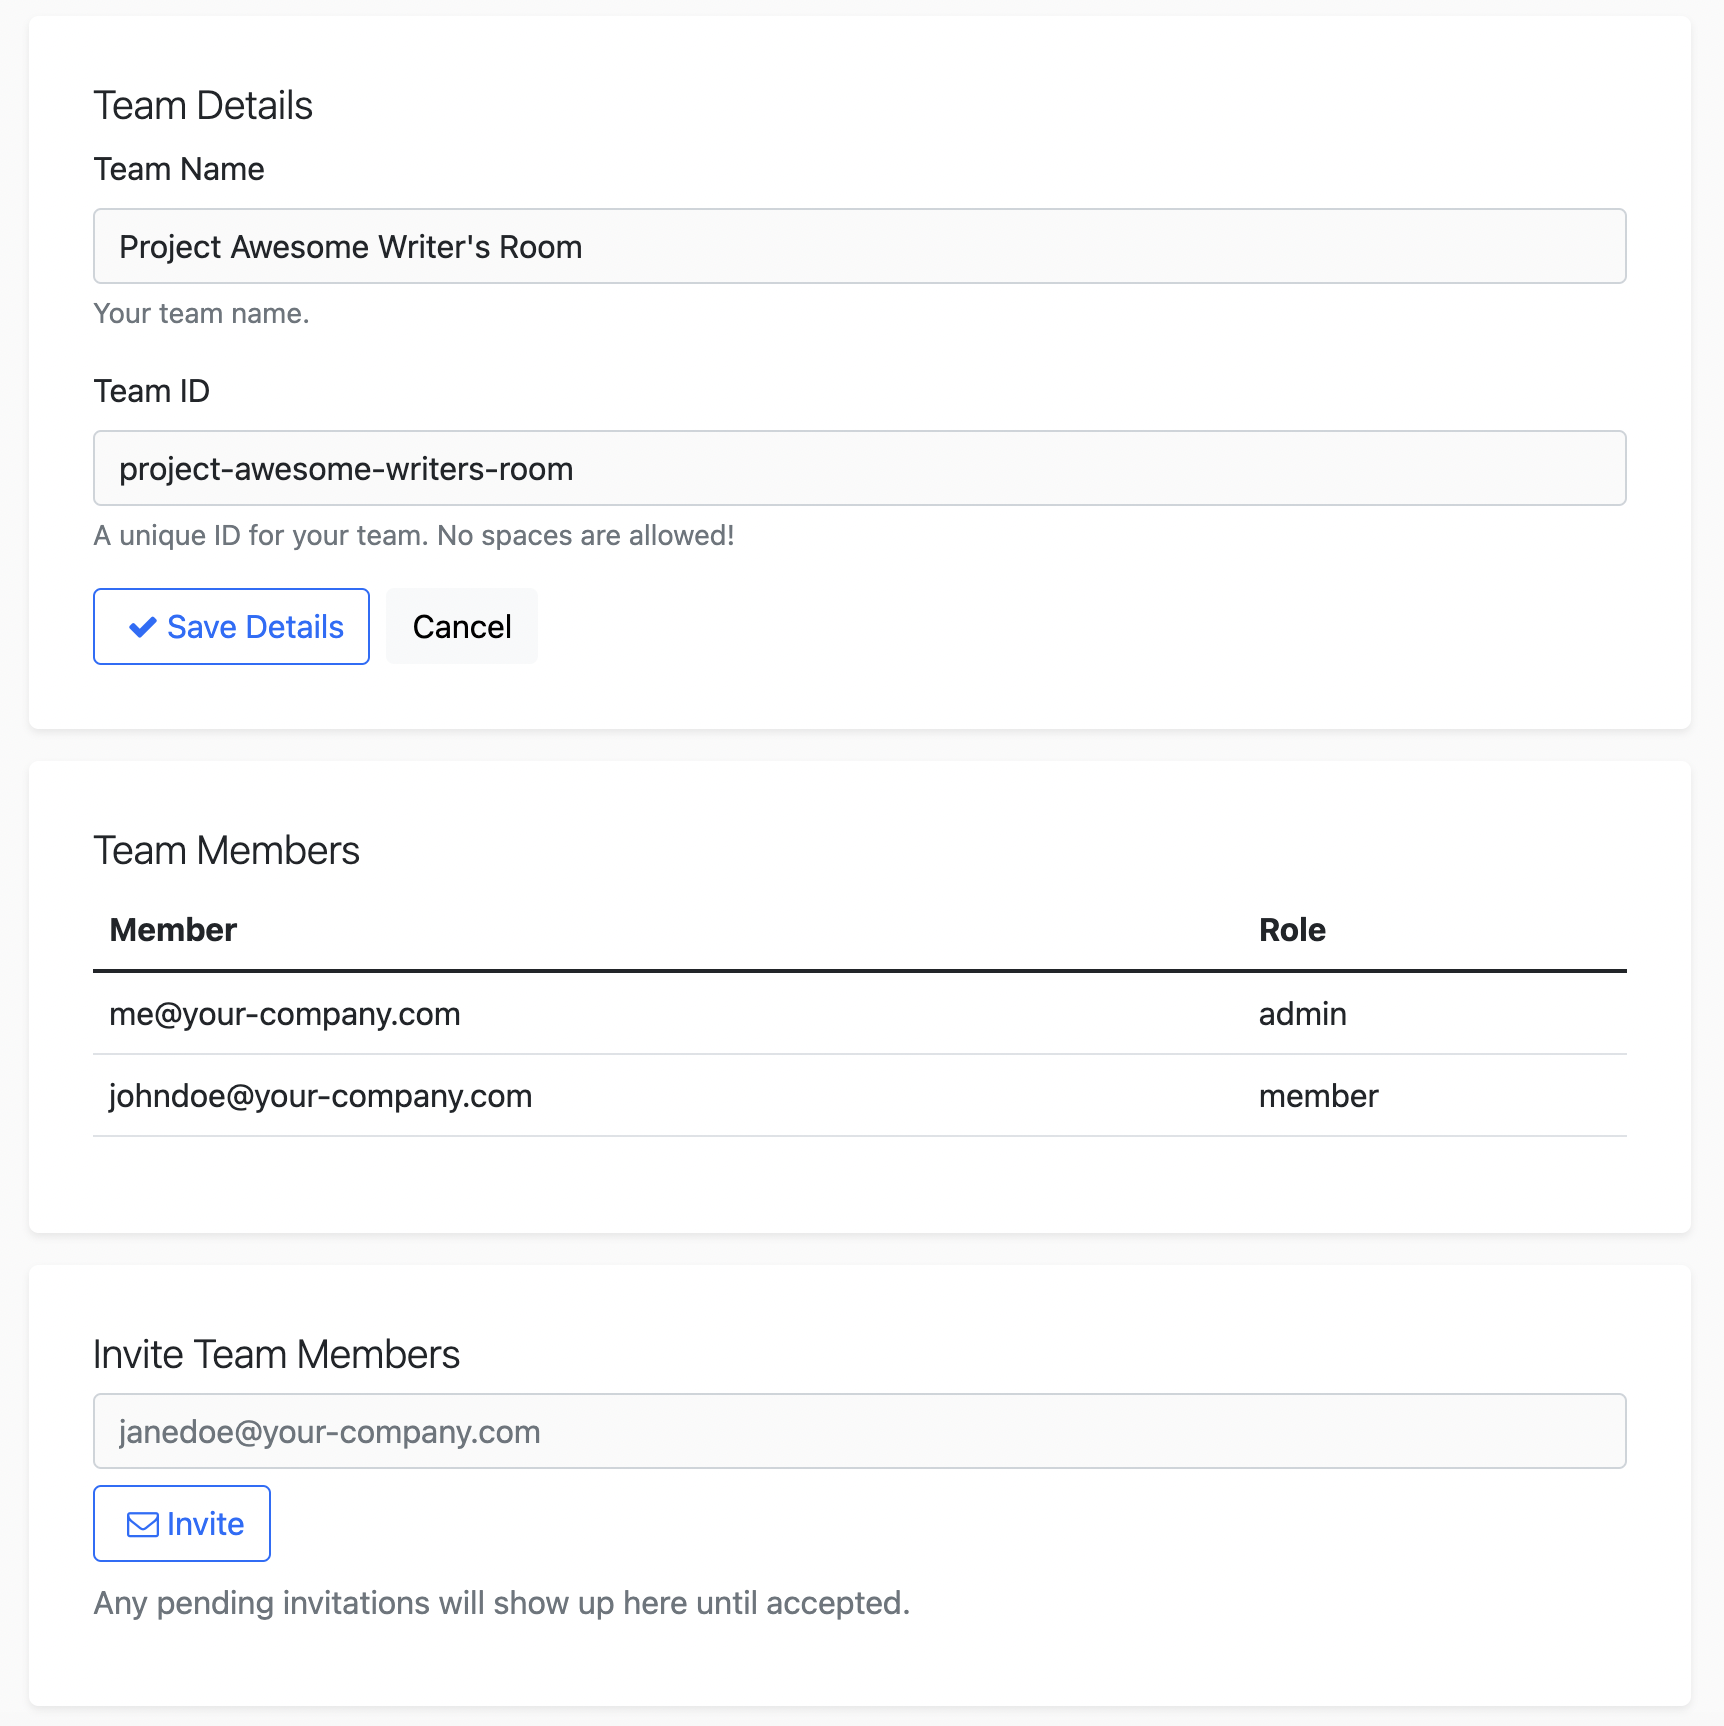Screen dimensions: 1724x1726
Task: Click the pending invitations notice text
Action: click(501, 1603)
